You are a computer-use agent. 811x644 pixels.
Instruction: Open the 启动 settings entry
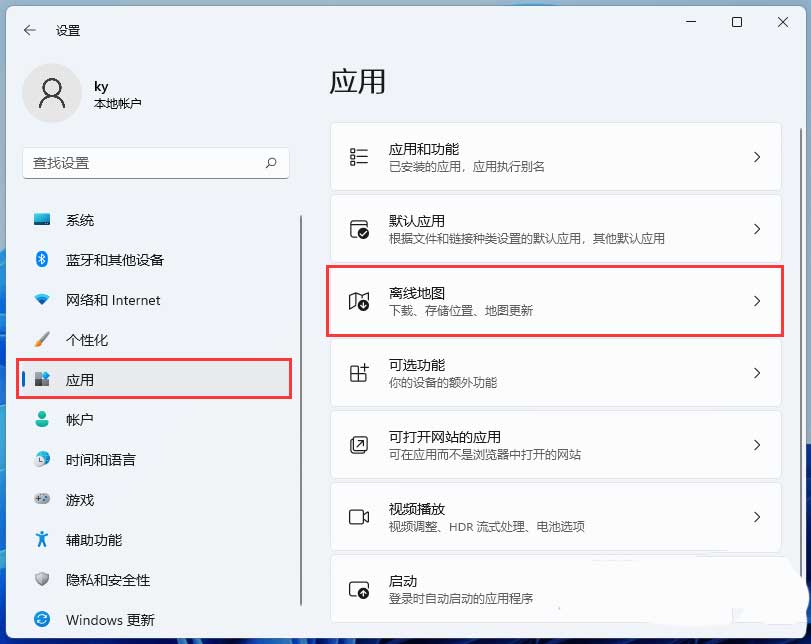click(555, 589)
